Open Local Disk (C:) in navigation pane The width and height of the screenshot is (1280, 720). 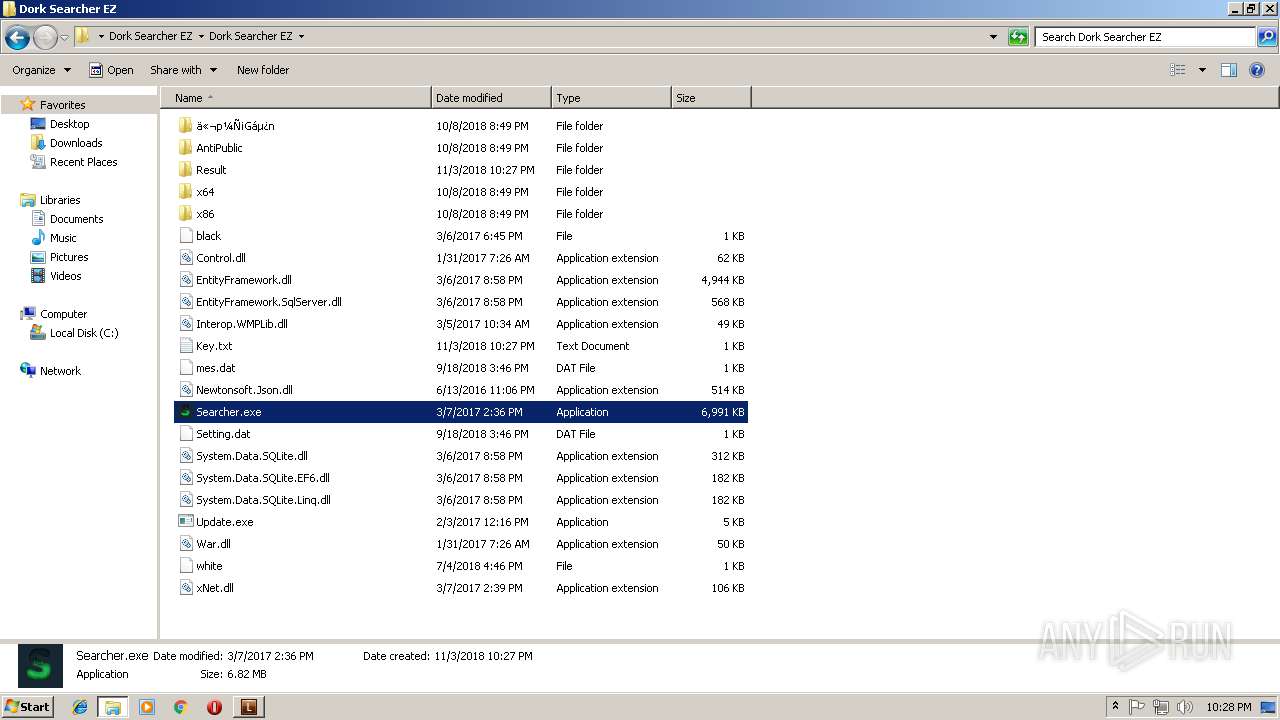(x=84, y=333)
